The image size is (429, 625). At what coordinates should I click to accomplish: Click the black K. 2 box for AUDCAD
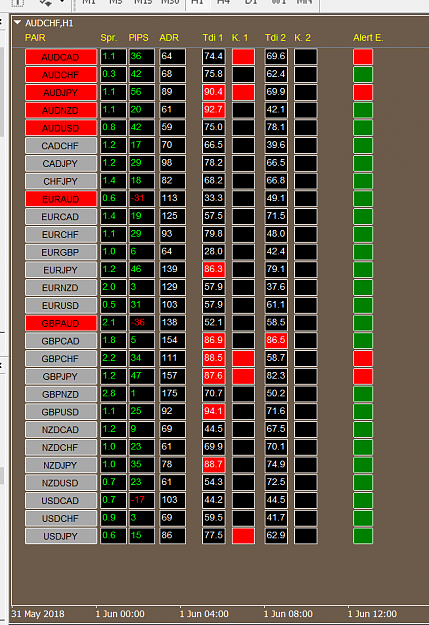(305, 57)
